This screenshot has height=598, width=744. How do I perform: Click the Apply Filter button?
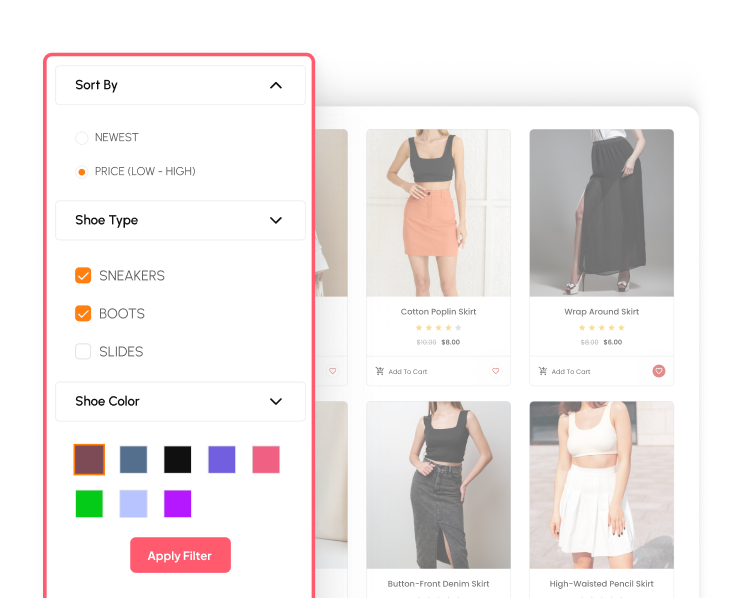point(180,555)
